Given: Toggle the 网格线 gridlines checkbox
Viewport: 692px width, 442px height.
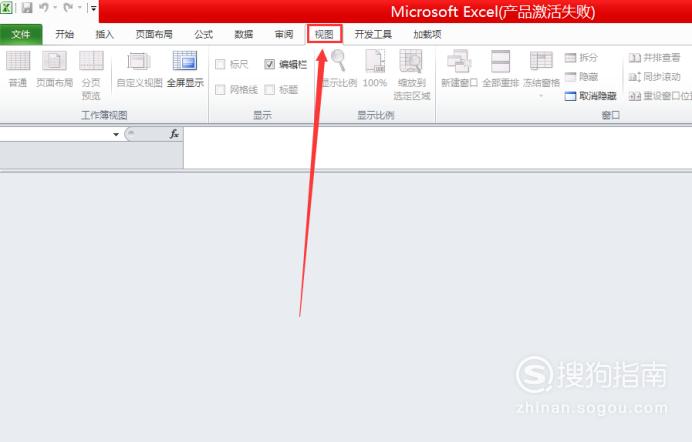Looking at the screenshot, I should click(220, 90).
